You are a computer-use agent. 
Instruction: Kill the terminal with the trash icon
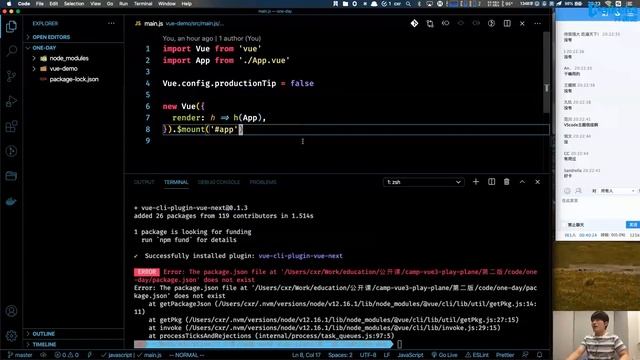click(x=507, y=182)
